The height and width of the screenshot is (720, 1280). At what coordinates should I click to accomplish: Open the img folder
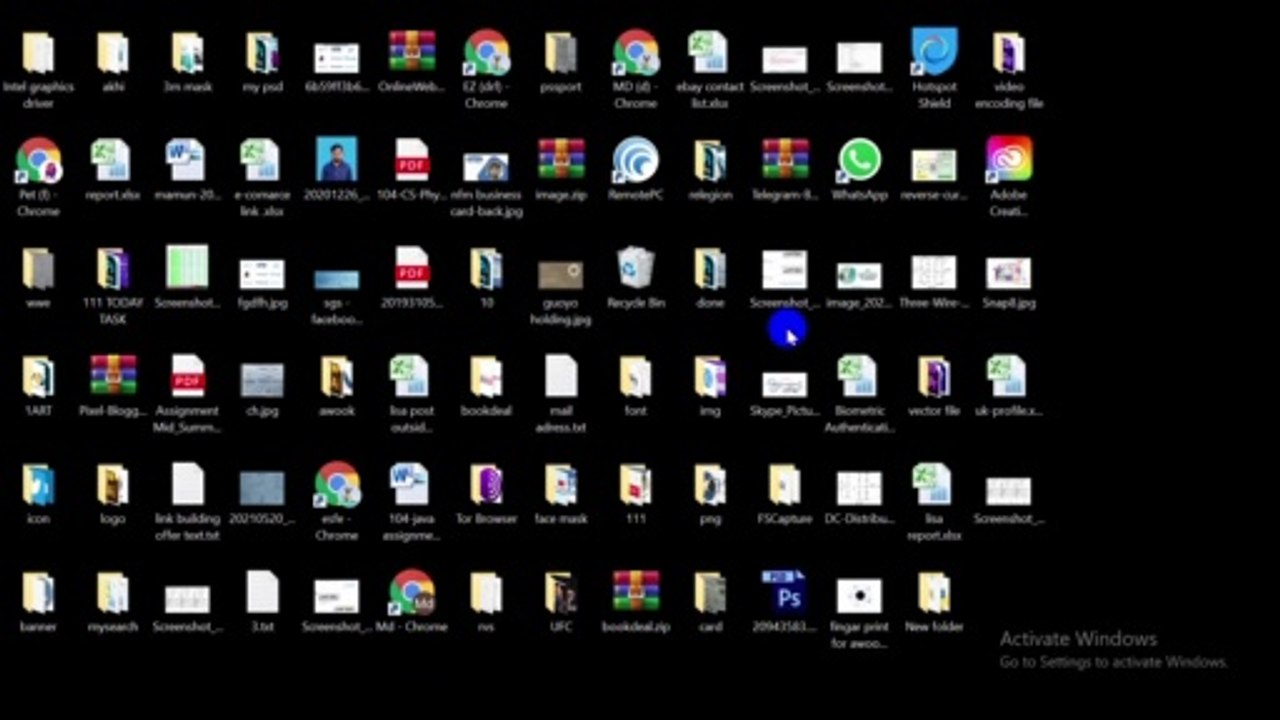(x=710, y=377)
